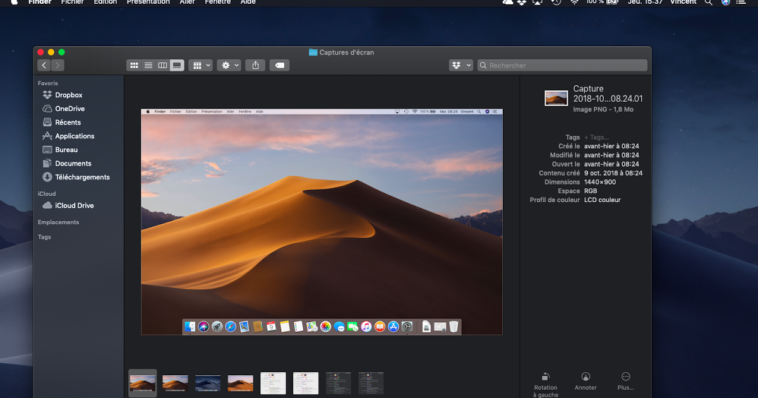Open Téléchargements in the sidebar

(82, 177)
